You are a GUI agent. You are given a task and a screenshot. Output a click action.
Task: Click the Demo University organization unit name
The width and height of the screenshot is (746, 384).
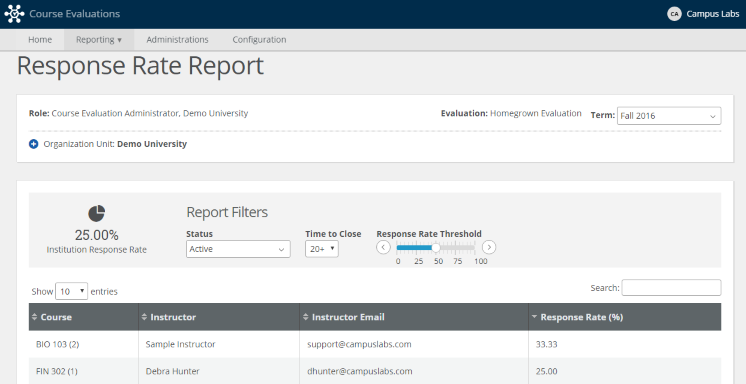[152, 144]
